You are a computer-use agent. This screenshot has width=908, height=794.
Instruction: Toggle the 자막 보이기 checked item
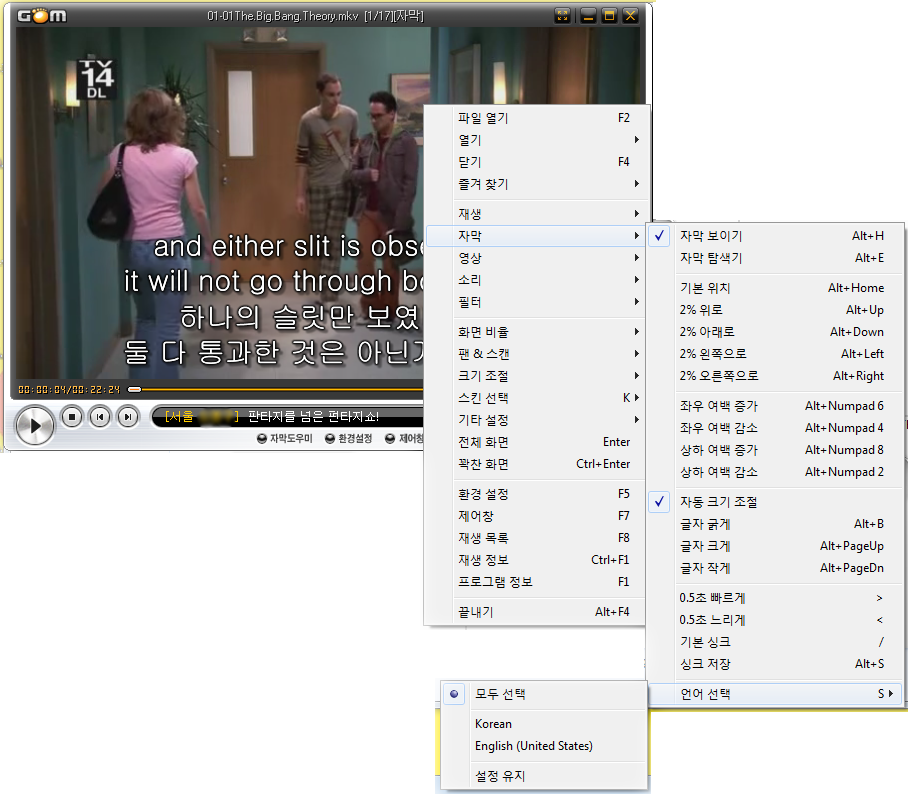[x=775, y=236]
